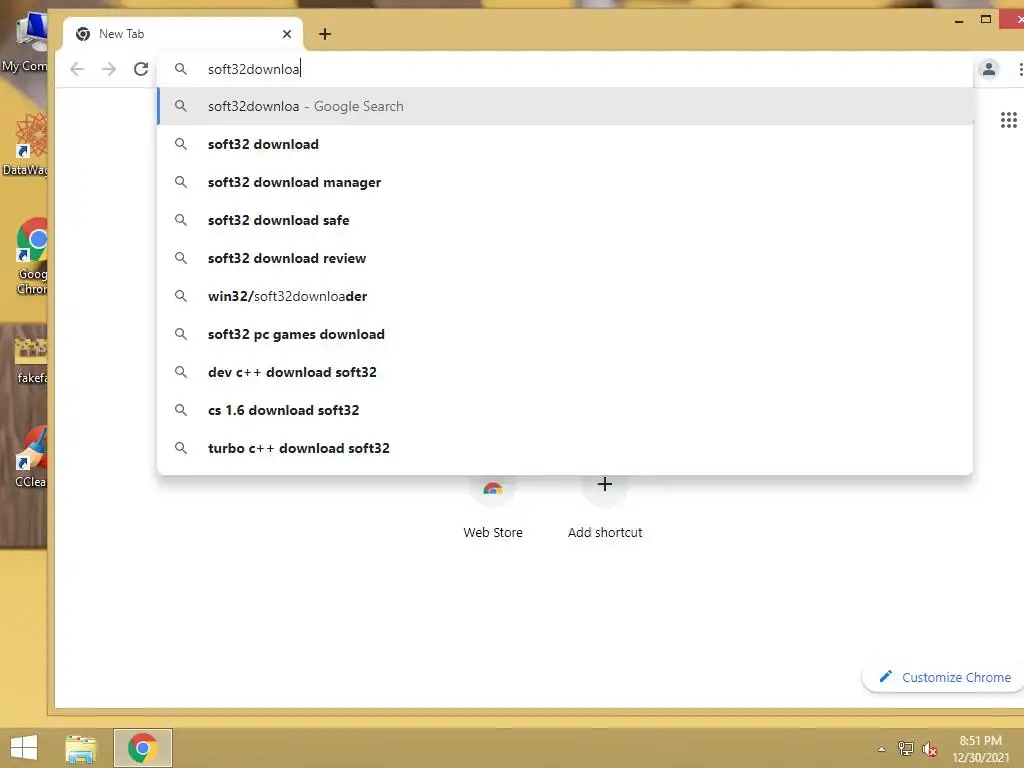Select the fakefa desktop icon
The height and width of the screenshot is (768, 1024).
pyautogui.click(x=30, y=359)
